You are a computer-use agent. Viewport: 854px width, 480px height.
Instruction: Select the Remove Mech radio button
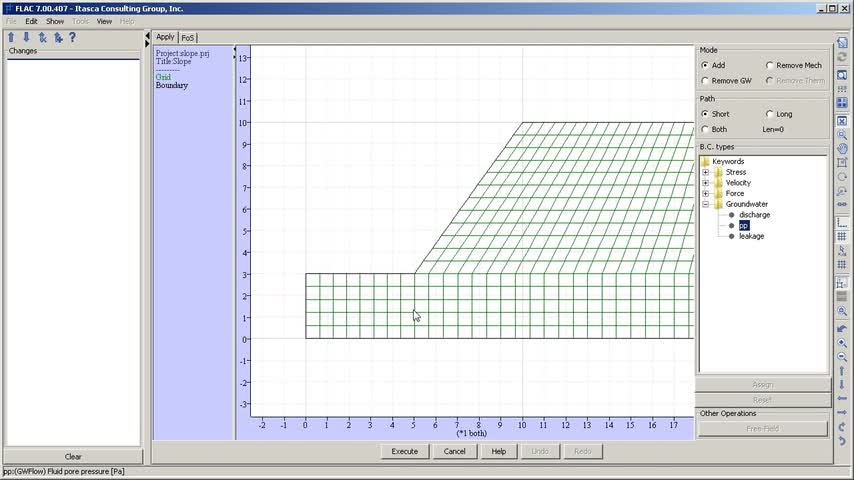(x=769, y=65)
